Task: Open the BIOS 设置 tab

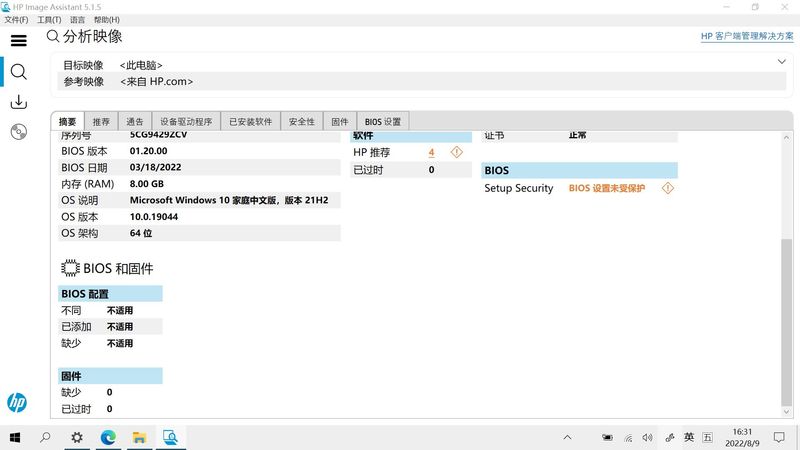Action: (x=382, y=121)
